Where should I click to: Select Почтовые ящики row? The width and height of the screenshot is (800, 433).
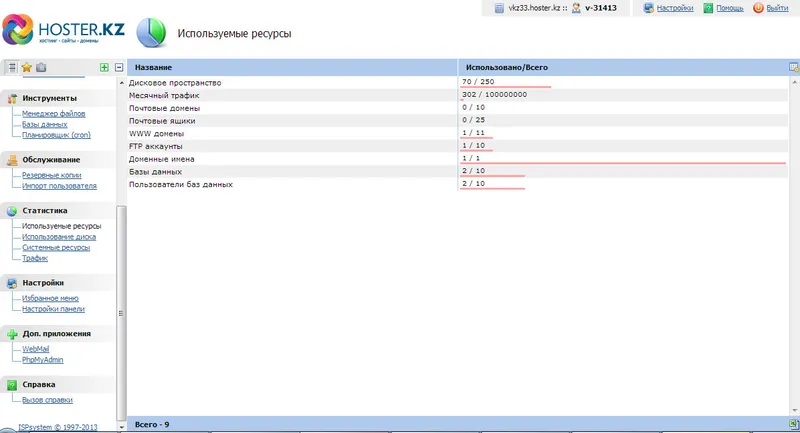458,121
